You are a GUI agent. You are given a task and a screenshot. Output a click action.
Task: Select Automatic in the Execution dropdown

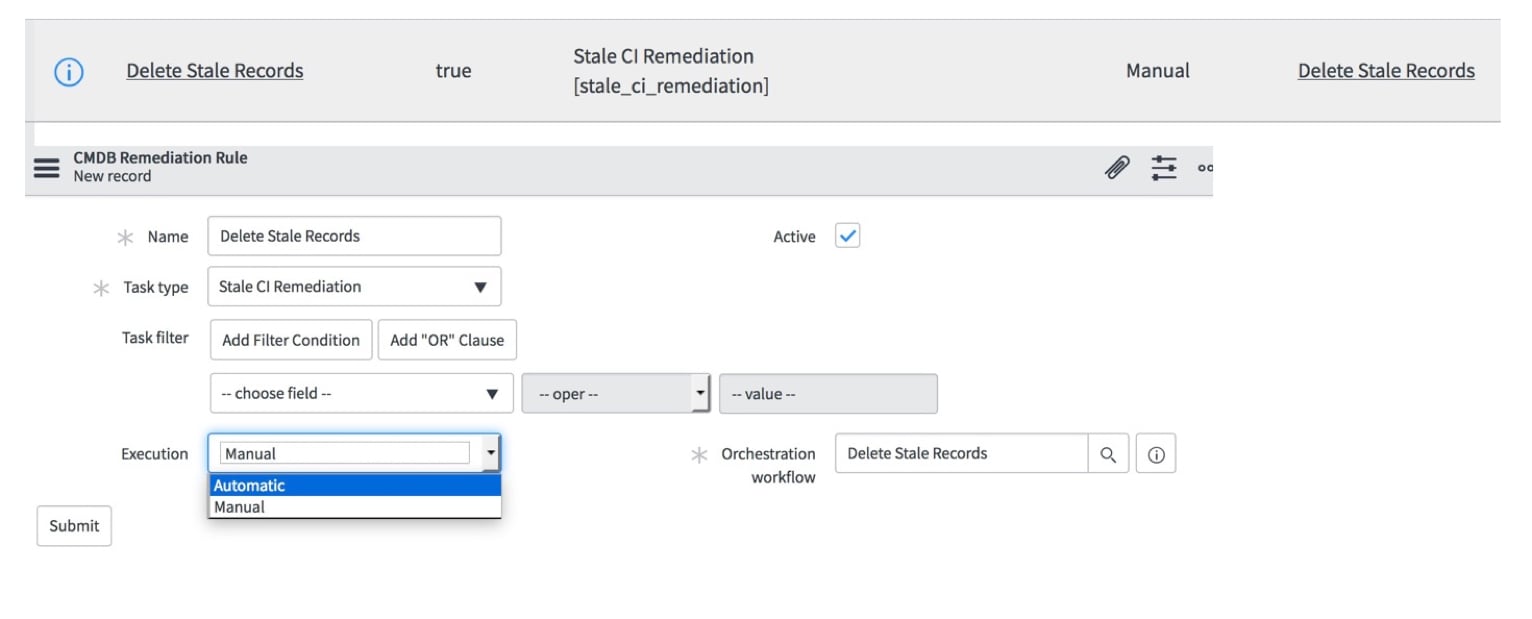pyautogui.click(x=300, y=485)
